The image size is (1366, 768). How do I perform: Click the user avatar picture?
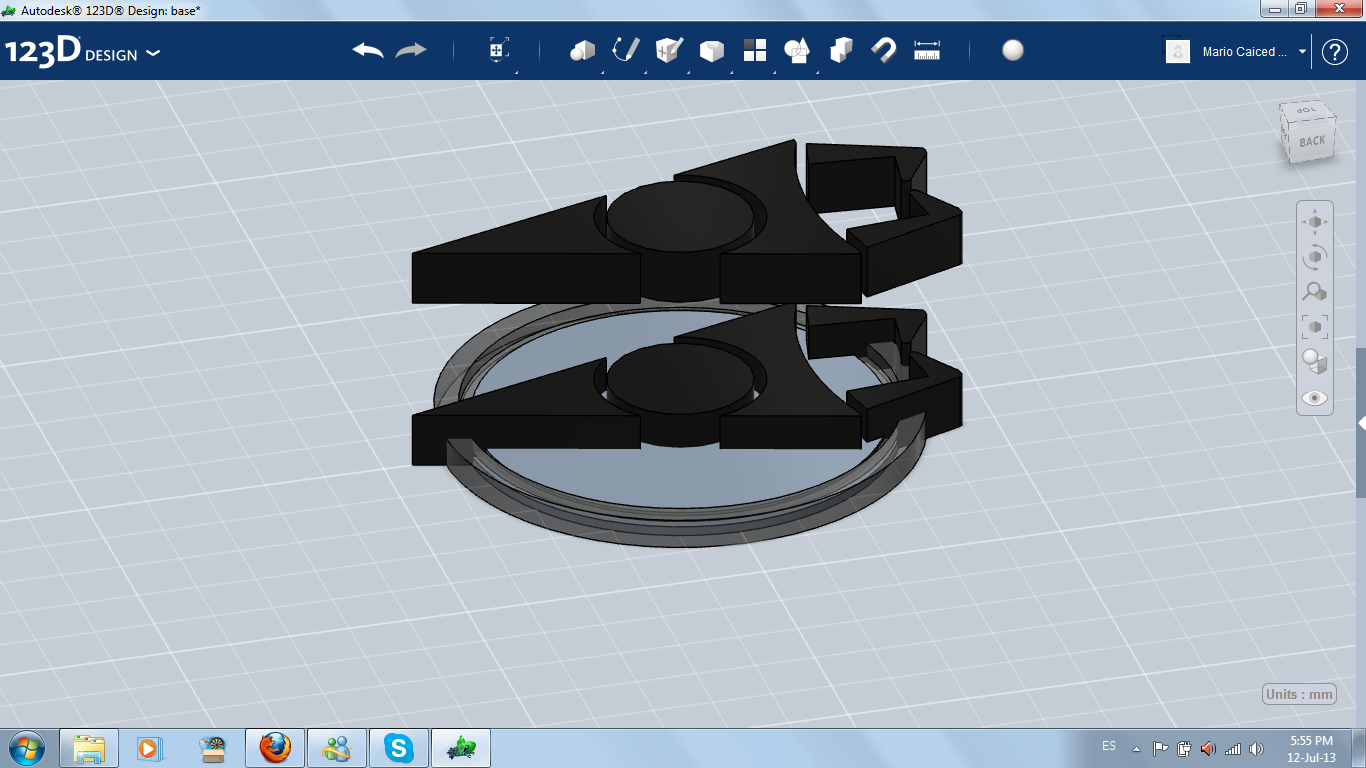click(x=1178, y=51)
